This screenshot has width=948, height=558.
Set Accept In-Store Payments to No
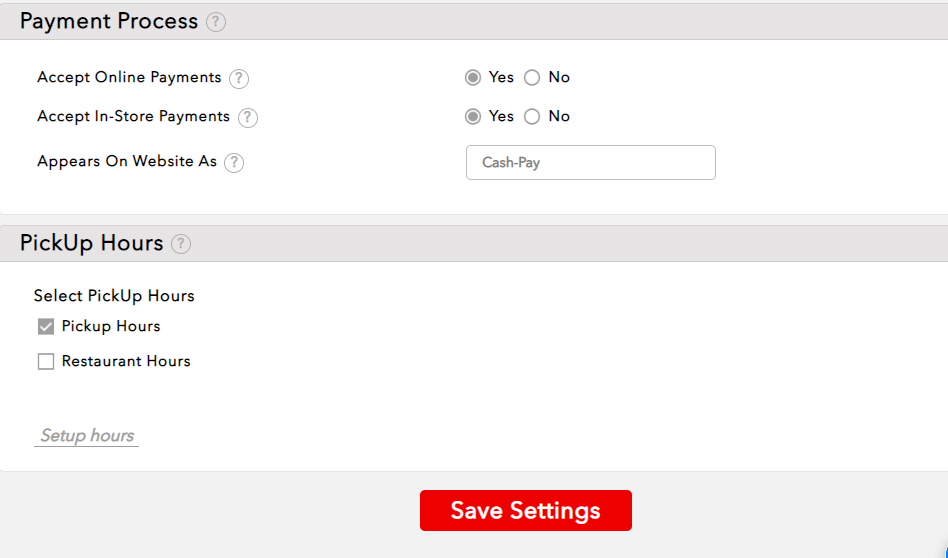(x=532, y=117)
